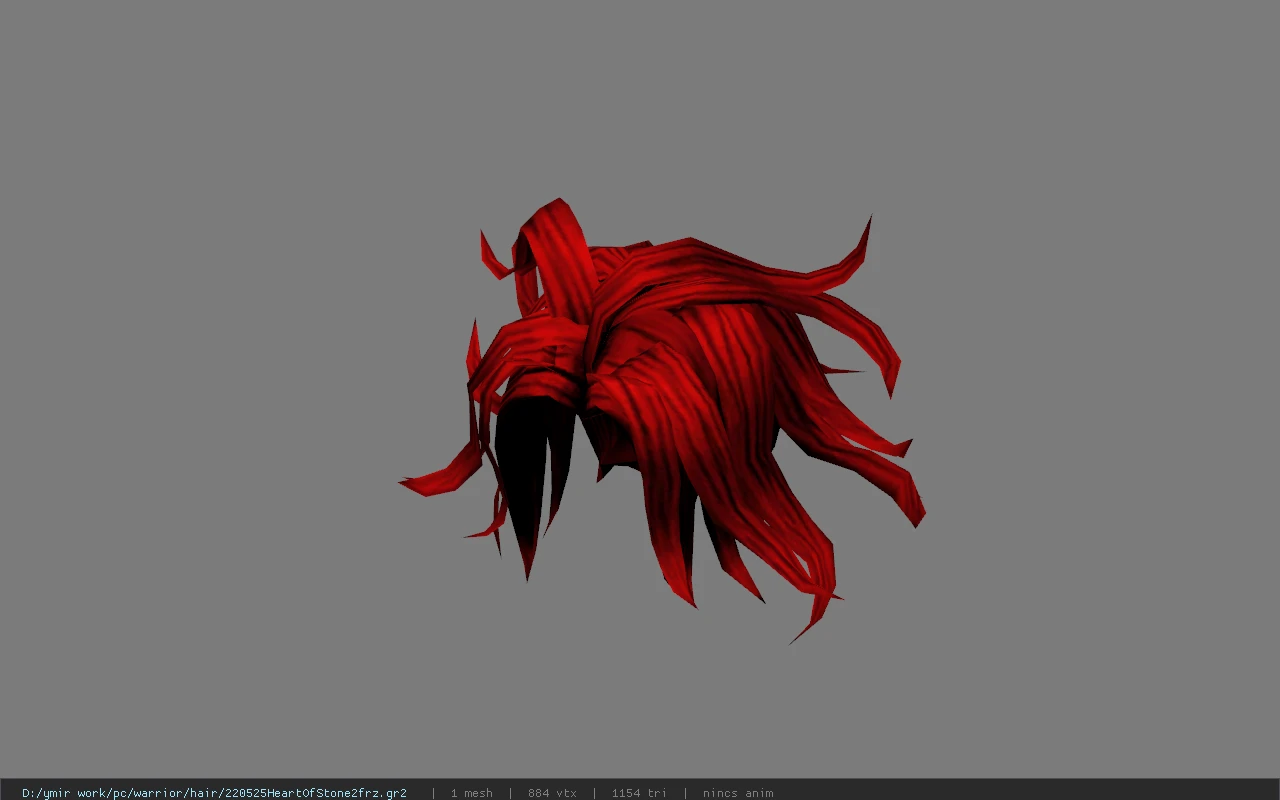The height and width of the screenshot is (800, 1280).
Task: Click the 'nincs anim' status entry
Action: click(x=737, y=793)
